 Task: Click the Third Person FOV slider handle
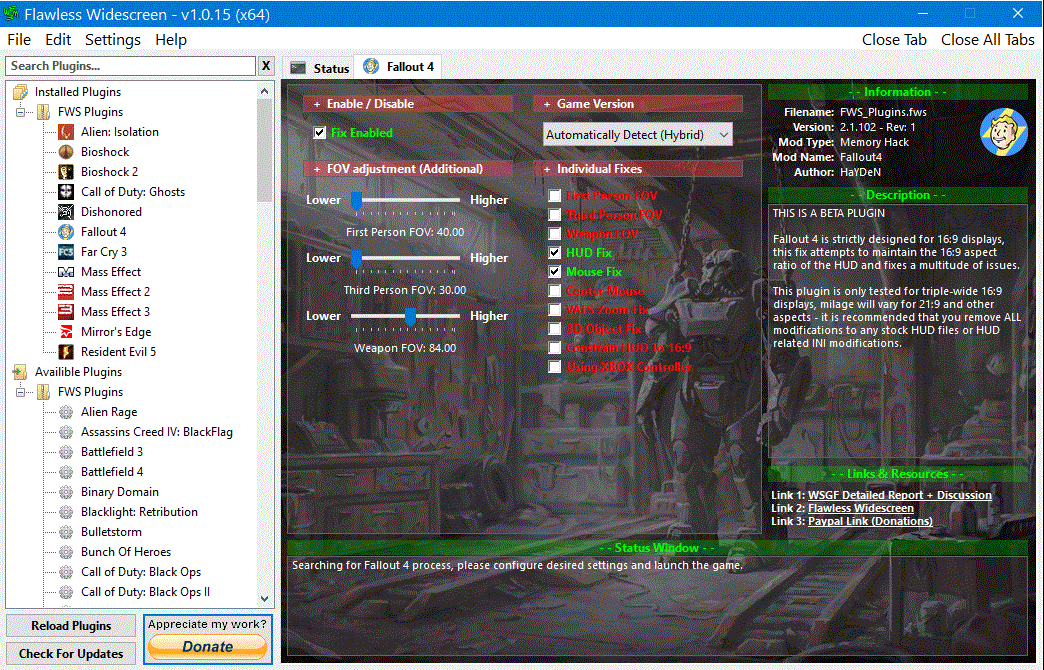pos(356,258)
